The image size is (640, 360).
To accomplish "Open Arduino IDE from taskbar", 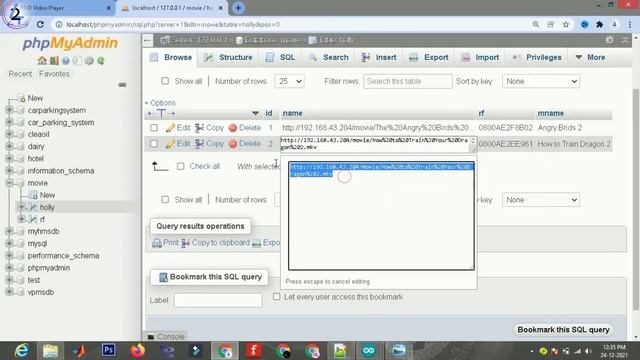I will (369, 351).
